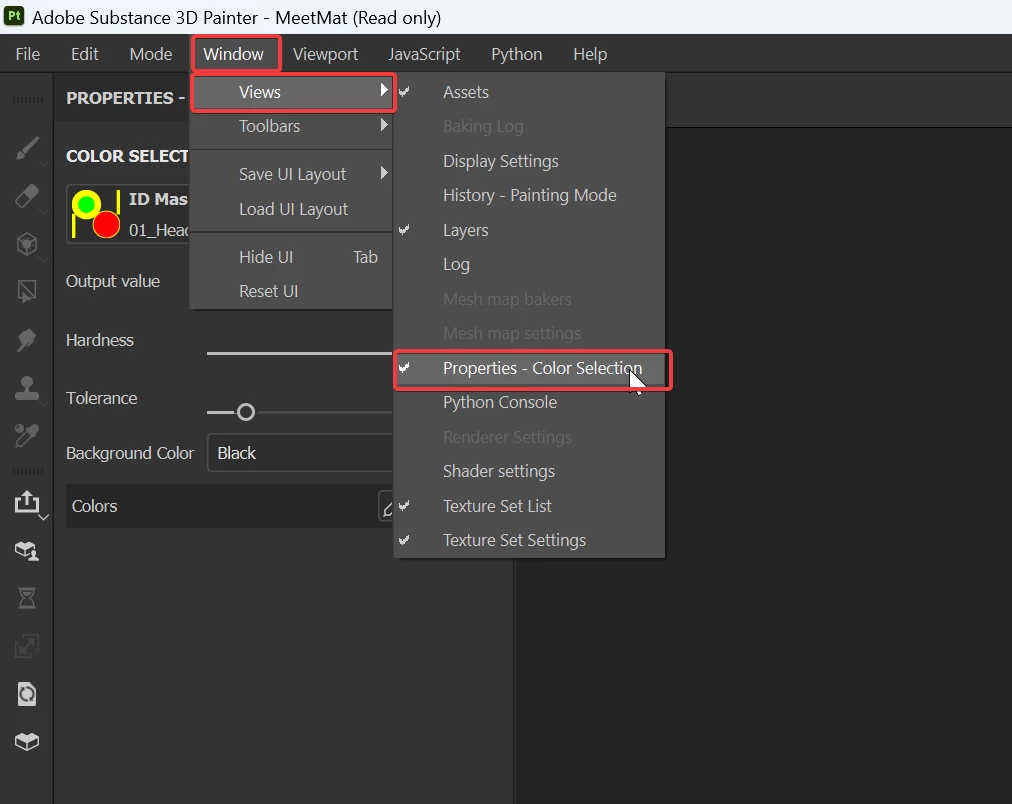Image resolution: width=1012 pixels, height=804 pixels.
Task: Uncheck the Texture Set List view
Action: (x=529, y=507)
